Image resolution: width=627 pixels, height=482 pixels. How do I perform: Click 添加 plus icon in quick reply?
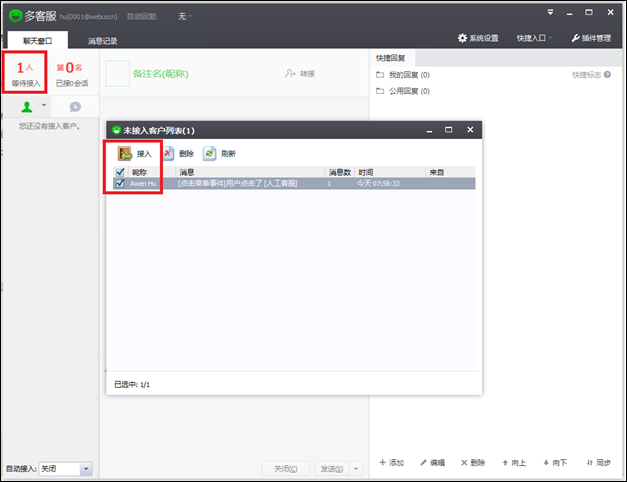point(383,462)
